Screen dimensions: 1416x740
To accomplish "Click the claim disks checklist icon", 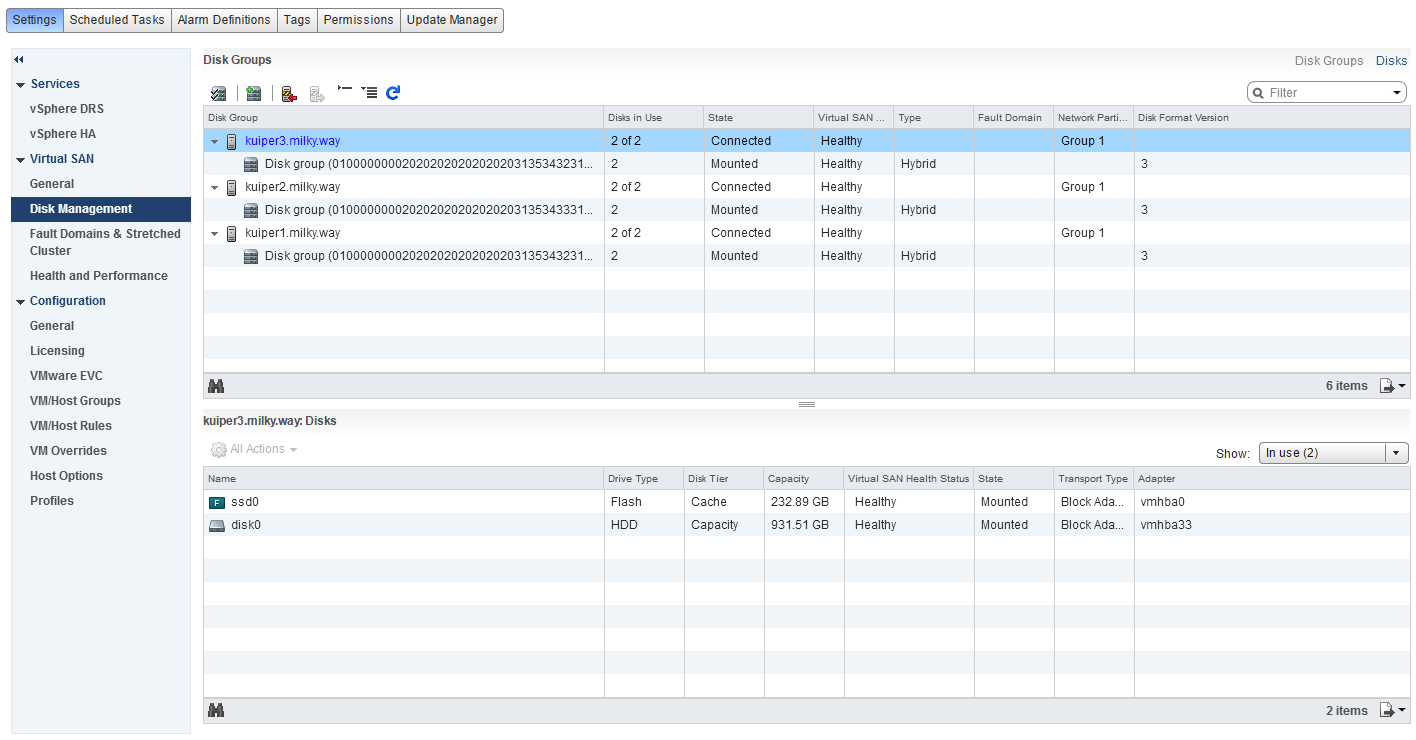I will pyautogui.click(x=218, y=93).
